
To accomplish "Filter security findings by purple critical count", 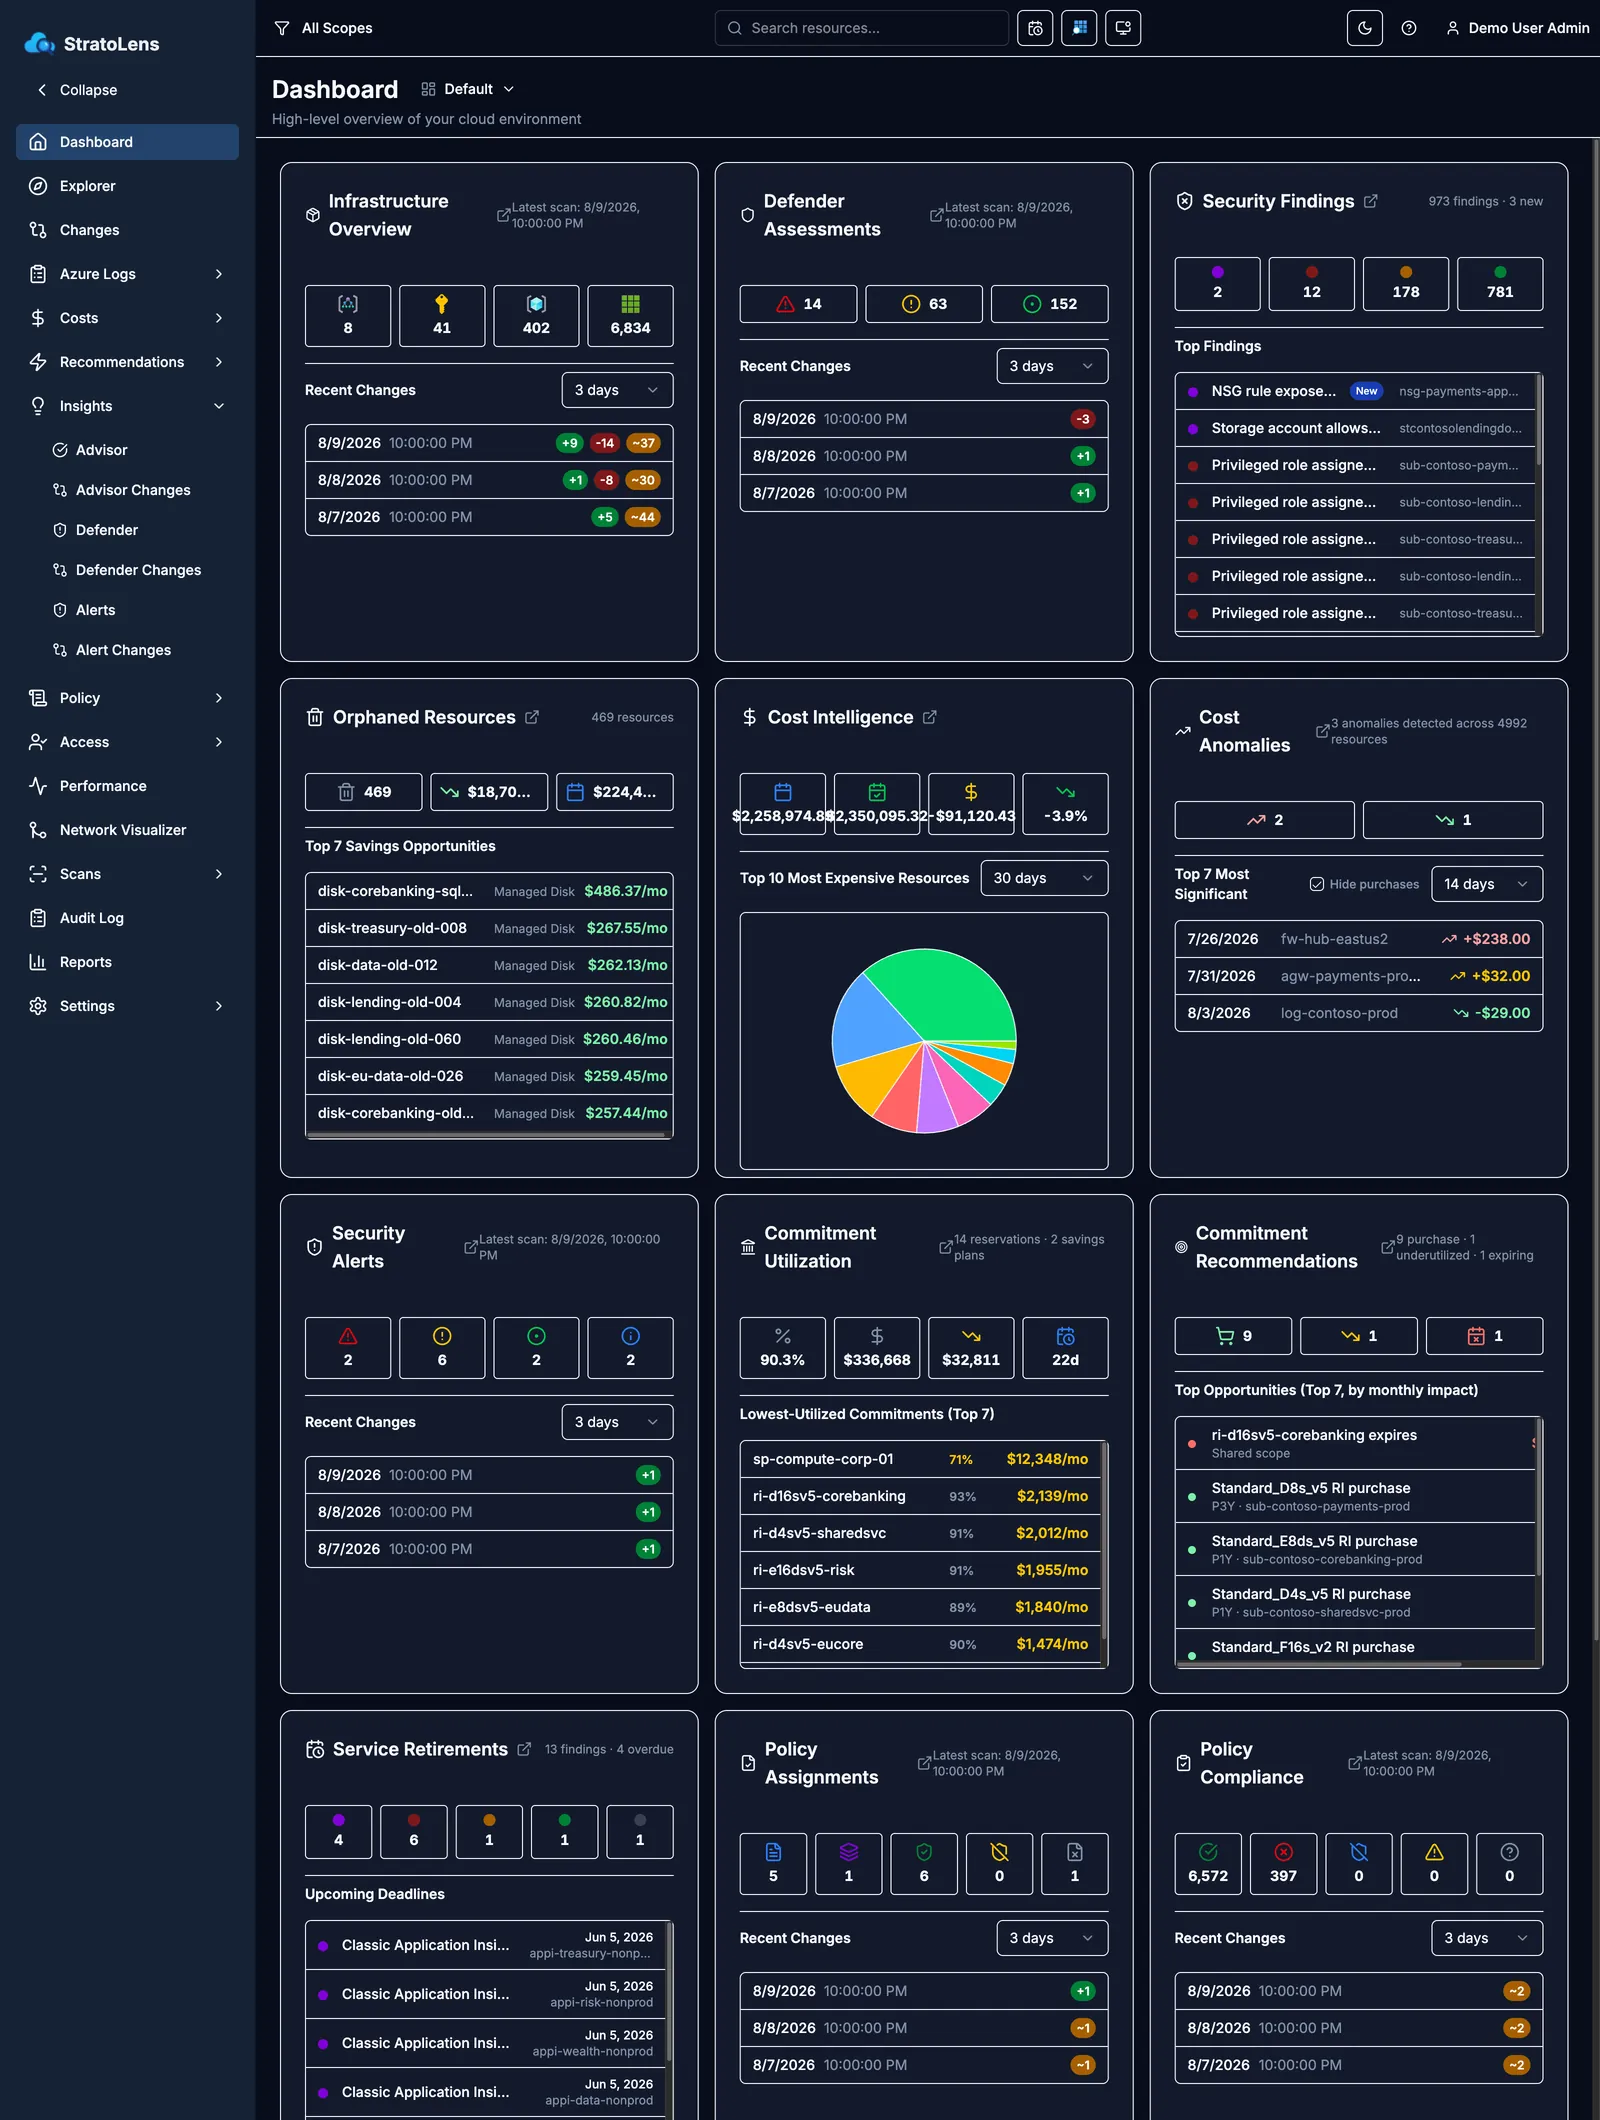I will (1217, 284).
